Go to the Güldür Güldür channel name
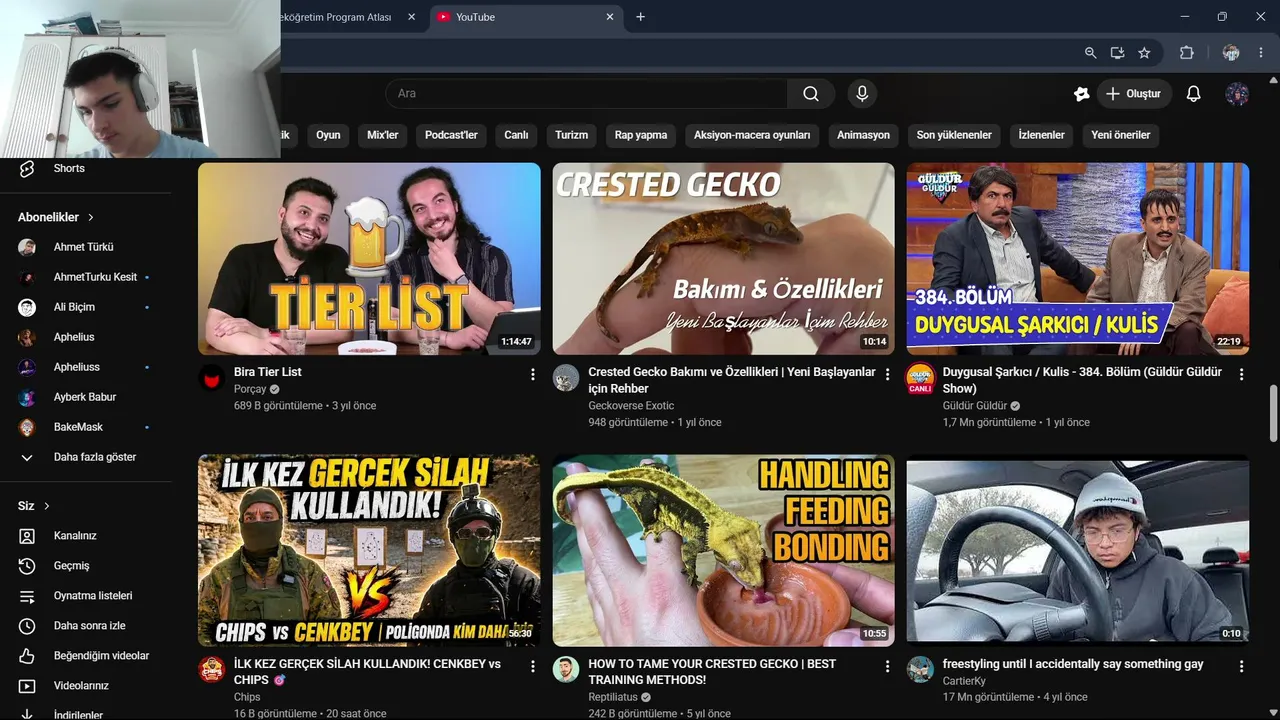Viewport: 1280px width, 720px height. coord(975,406)
